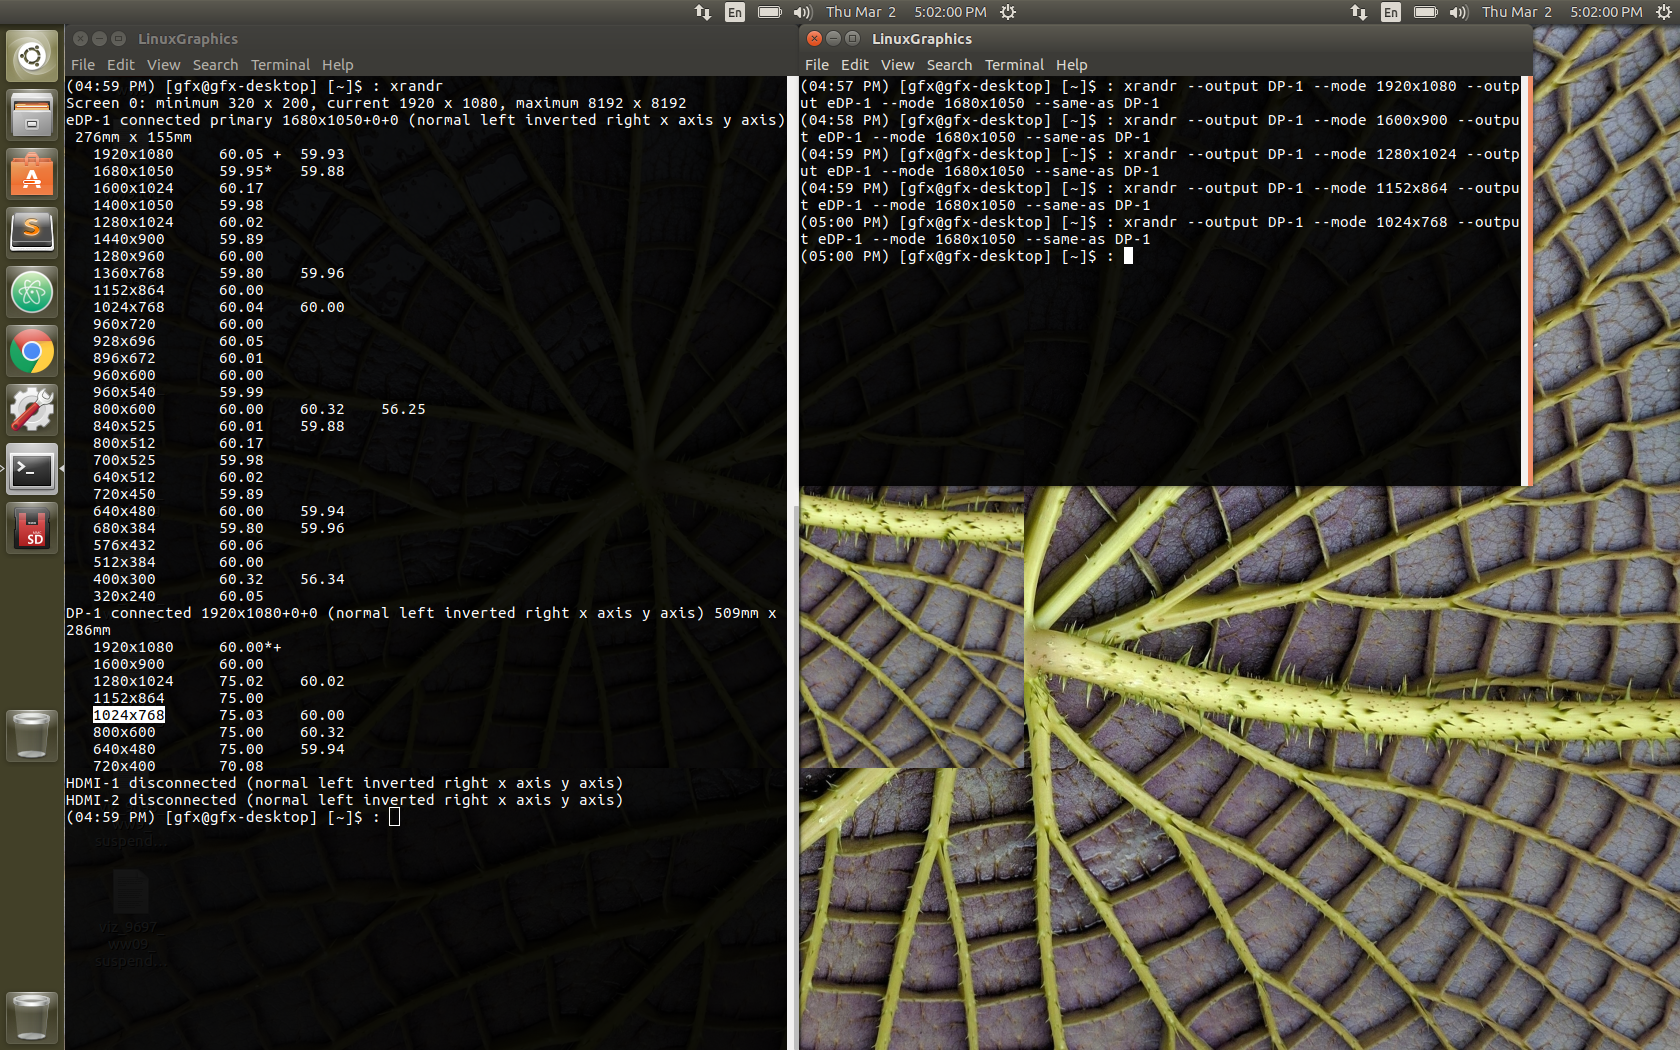The height and width of the screenshot is (1050, 1680).
Task: Open the Search menu in right terminal
Action: click(949, 65)
